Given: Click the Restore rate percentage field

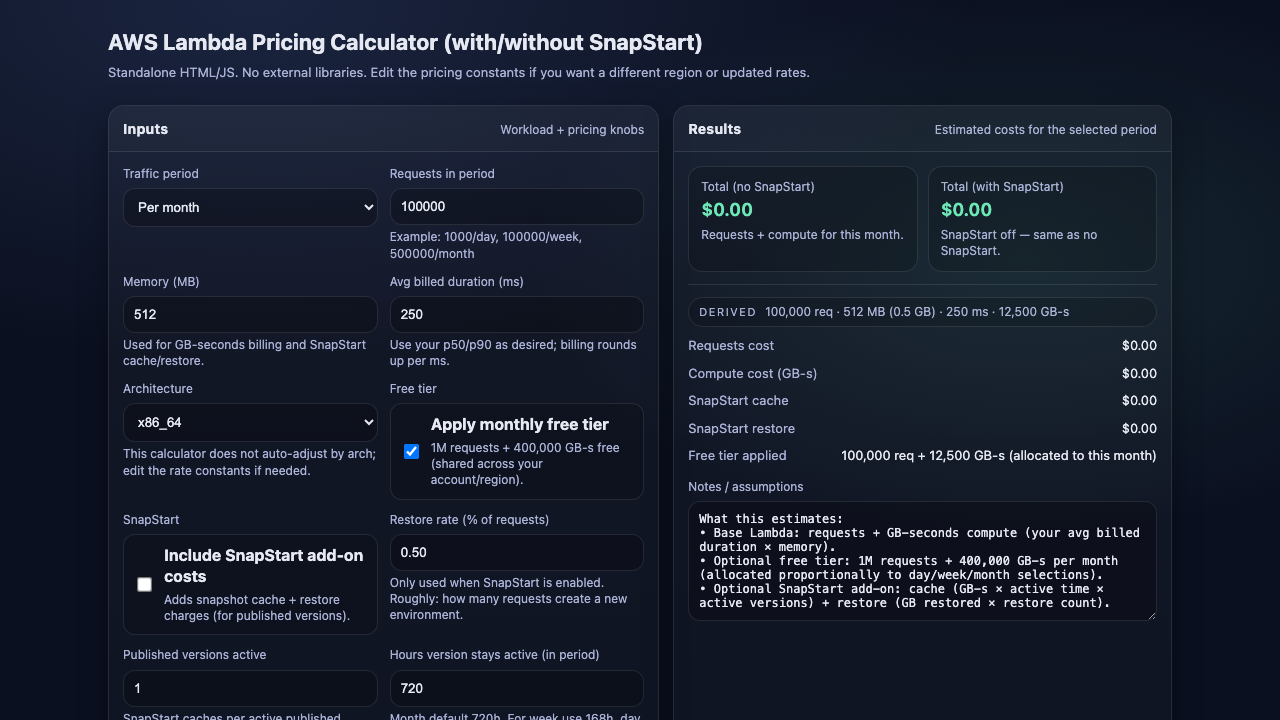Looking at the screenshot, I should [x=516, y=552].
